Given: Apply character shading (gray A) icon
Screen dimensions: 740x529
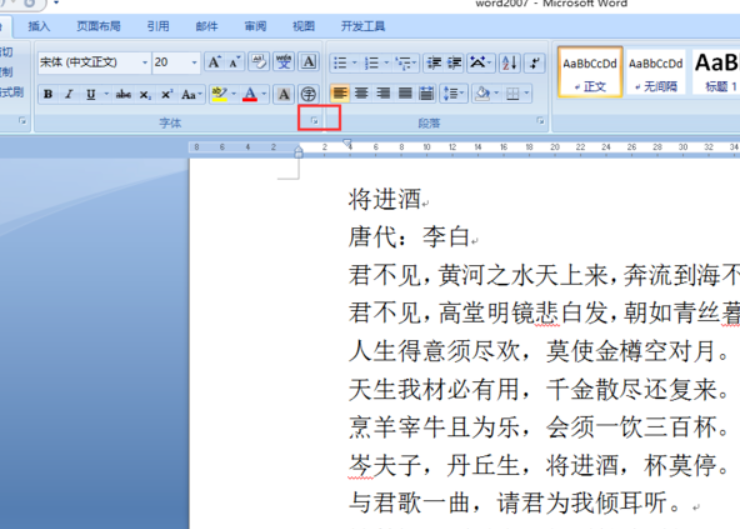Looking at the screenshot, I should 284,94.
